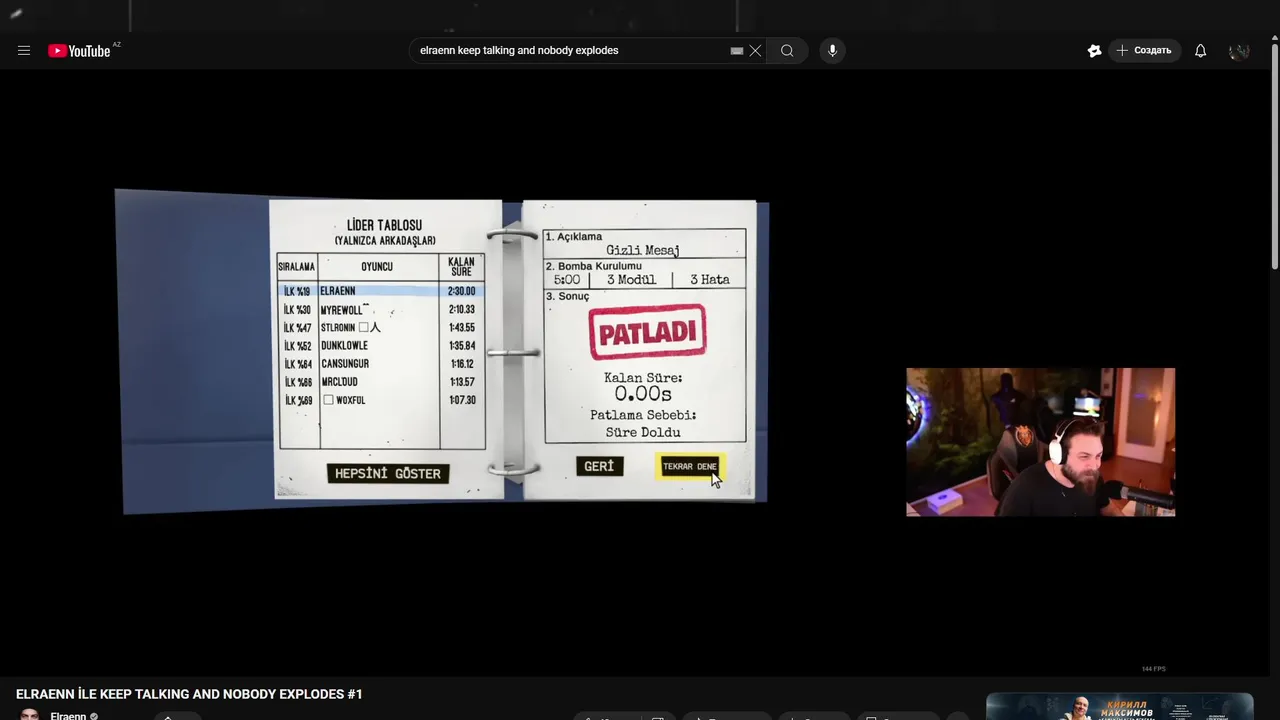Select the ELRAENN leaderboard row
Image resolution: width=1280 pixels, height=720 pixels.
click(x=381, y=291)
